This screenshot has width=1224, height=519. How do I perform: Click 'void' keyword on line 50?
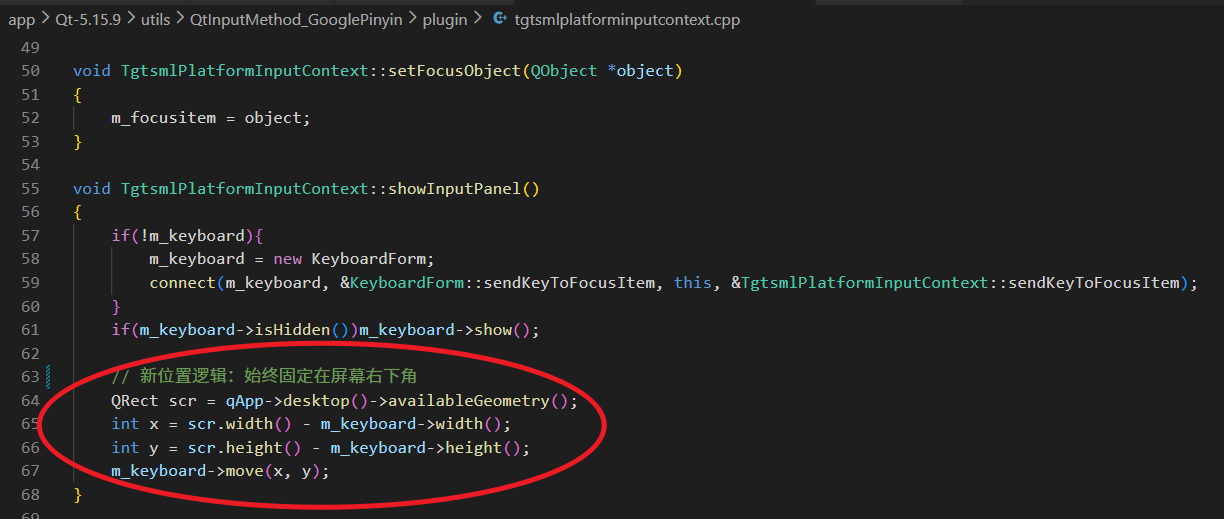pyautogui.click(x=92, y=71)
